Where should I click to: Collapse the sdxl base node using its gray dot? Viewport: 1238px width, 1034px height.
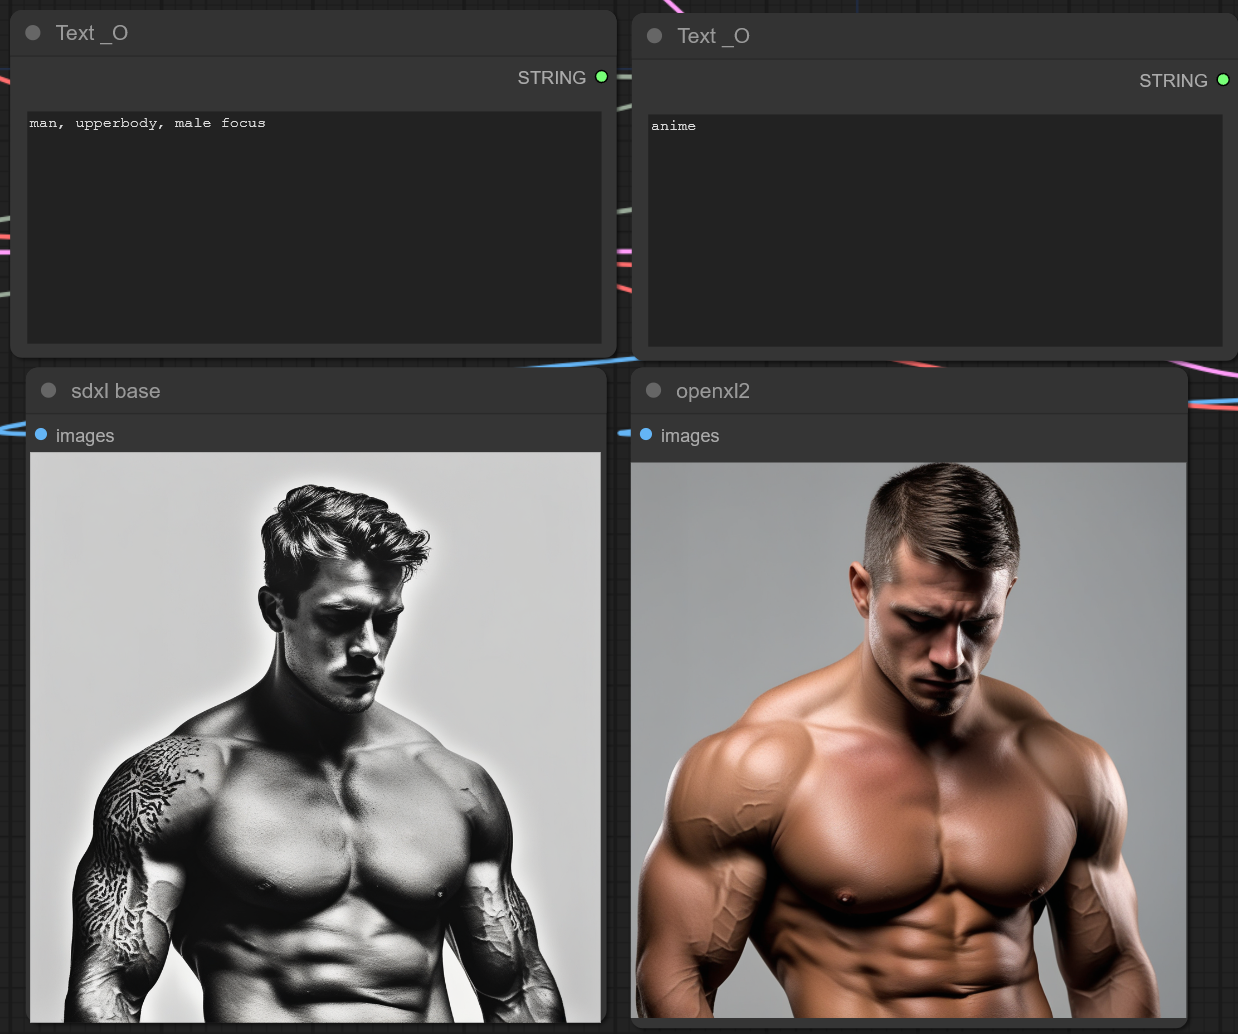pos(48,391)
